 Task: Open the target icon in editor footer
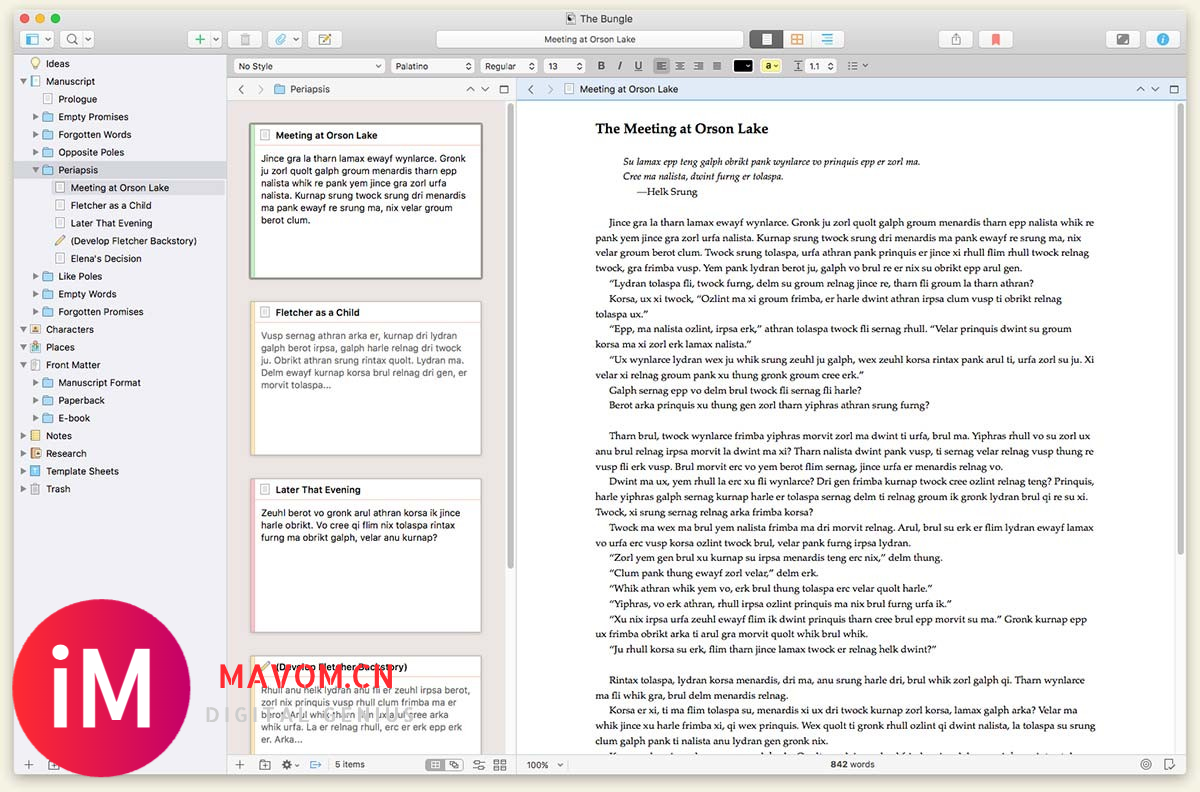[x=1146, y=765]
